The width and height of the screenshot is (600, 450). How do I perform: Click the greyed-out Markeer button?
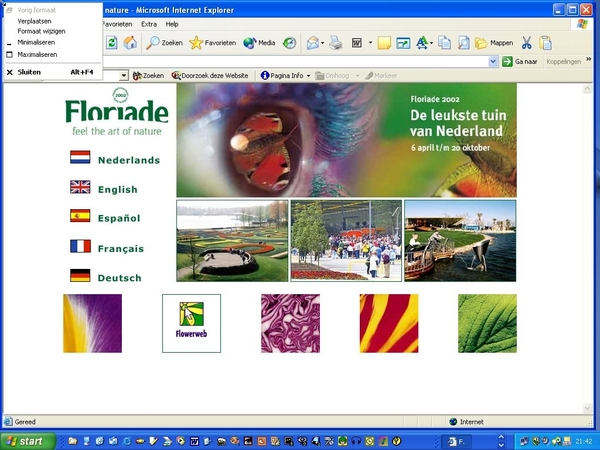381,76
